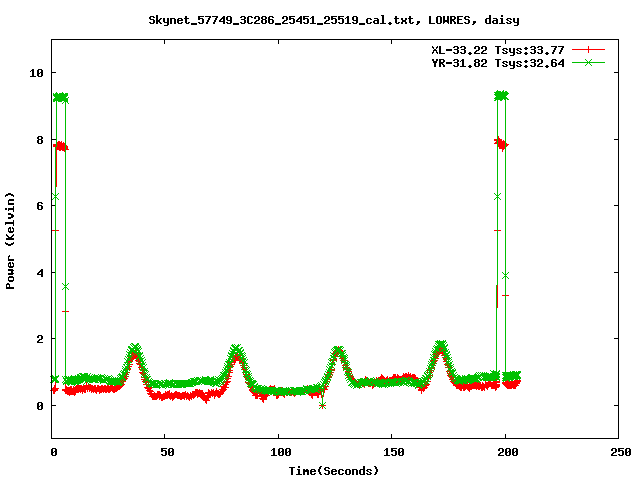640x480 pixels.
Task: Click the third signal peak near 125 seconds
Action: (x=338, y=352)
